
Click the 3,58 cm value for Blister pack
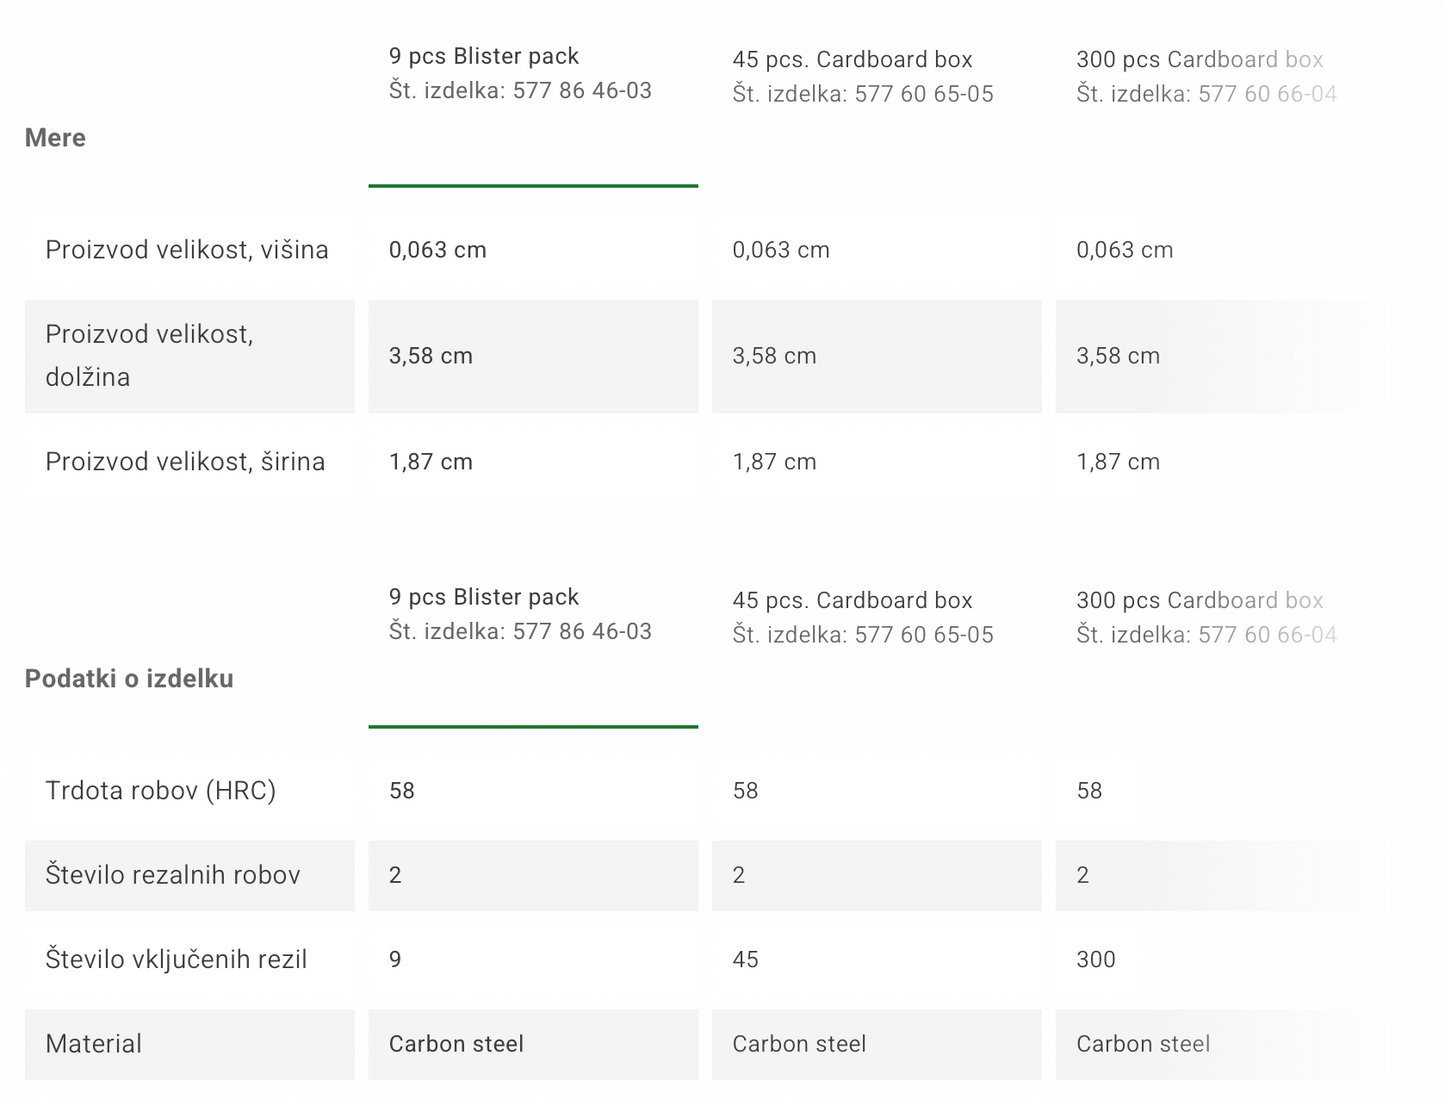tap(431, 356)
